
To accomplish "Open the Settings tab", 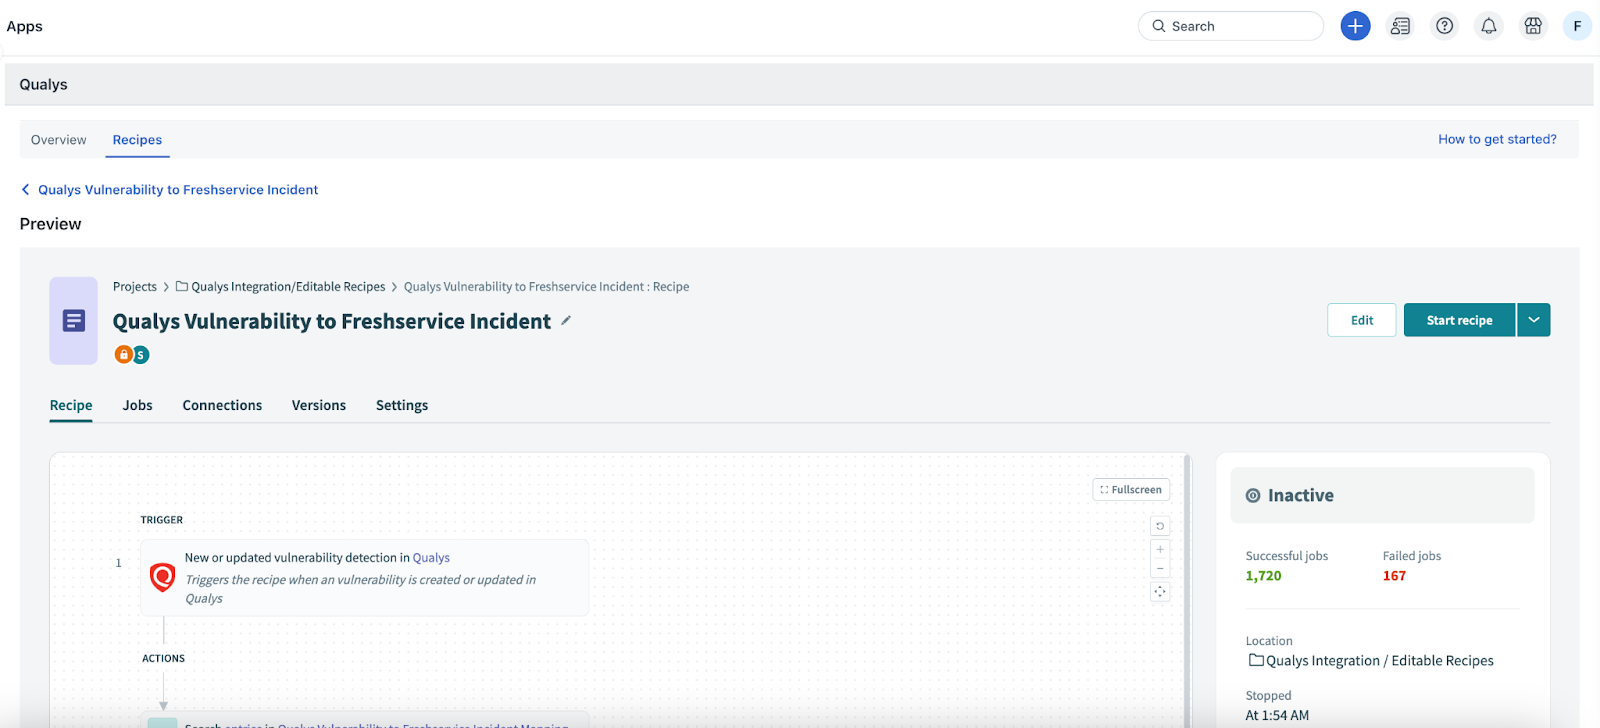I will (402, 405).
